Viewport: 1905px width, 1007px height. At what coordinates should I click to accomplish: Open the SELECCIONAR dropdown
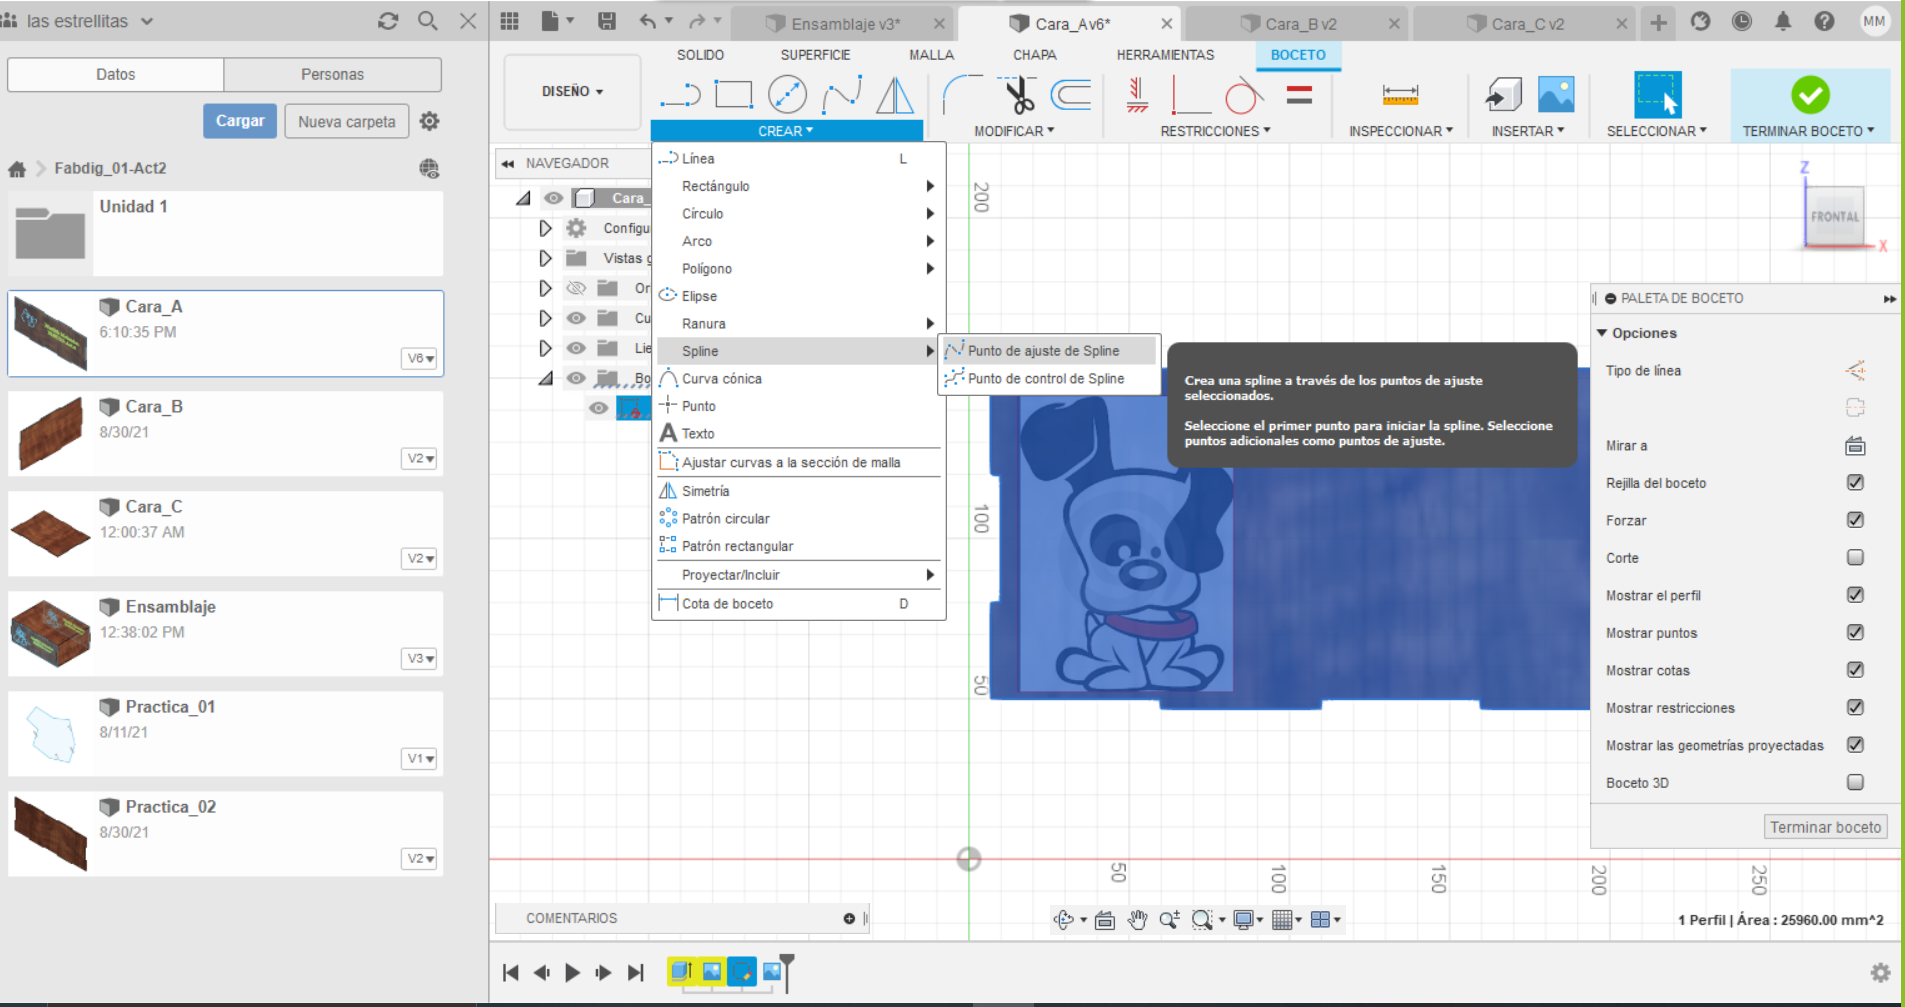tap(1656, 131)
